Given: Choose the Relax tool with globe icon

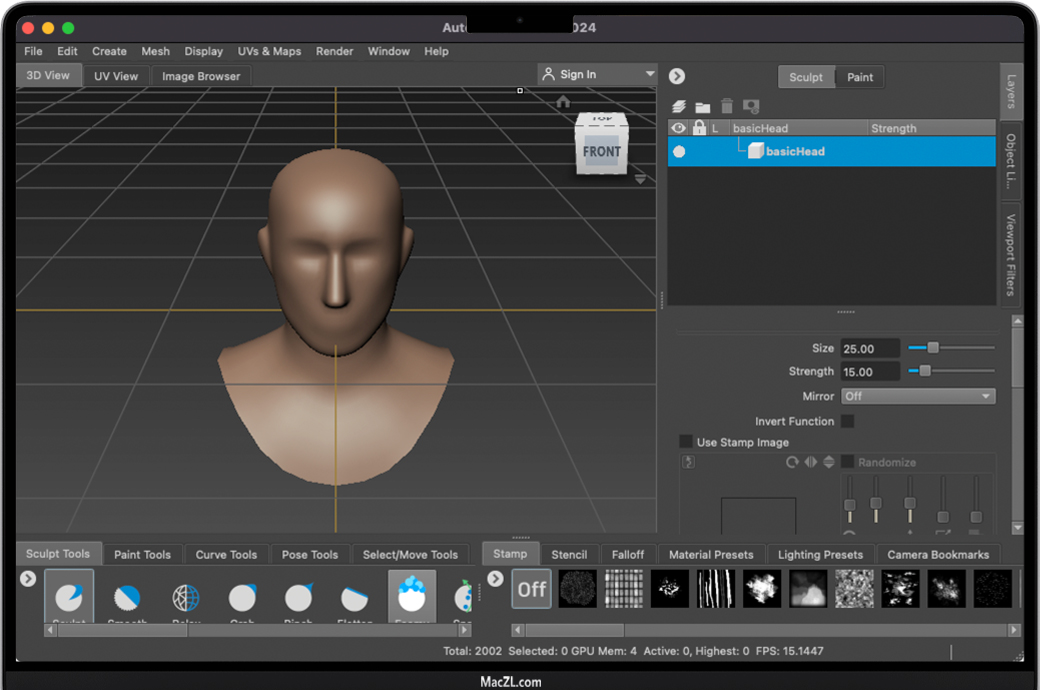Looking at the screenshot, I should click(x=186, y=598).
